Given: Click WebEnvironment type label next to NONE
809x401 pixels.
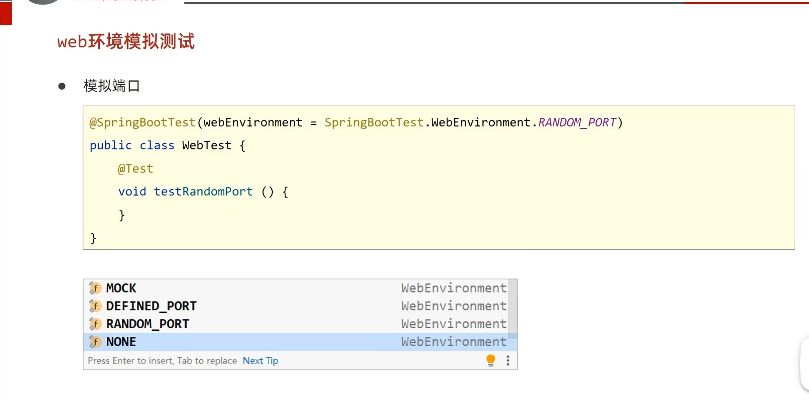Looking at the screenshot, I should pos(454,342).
